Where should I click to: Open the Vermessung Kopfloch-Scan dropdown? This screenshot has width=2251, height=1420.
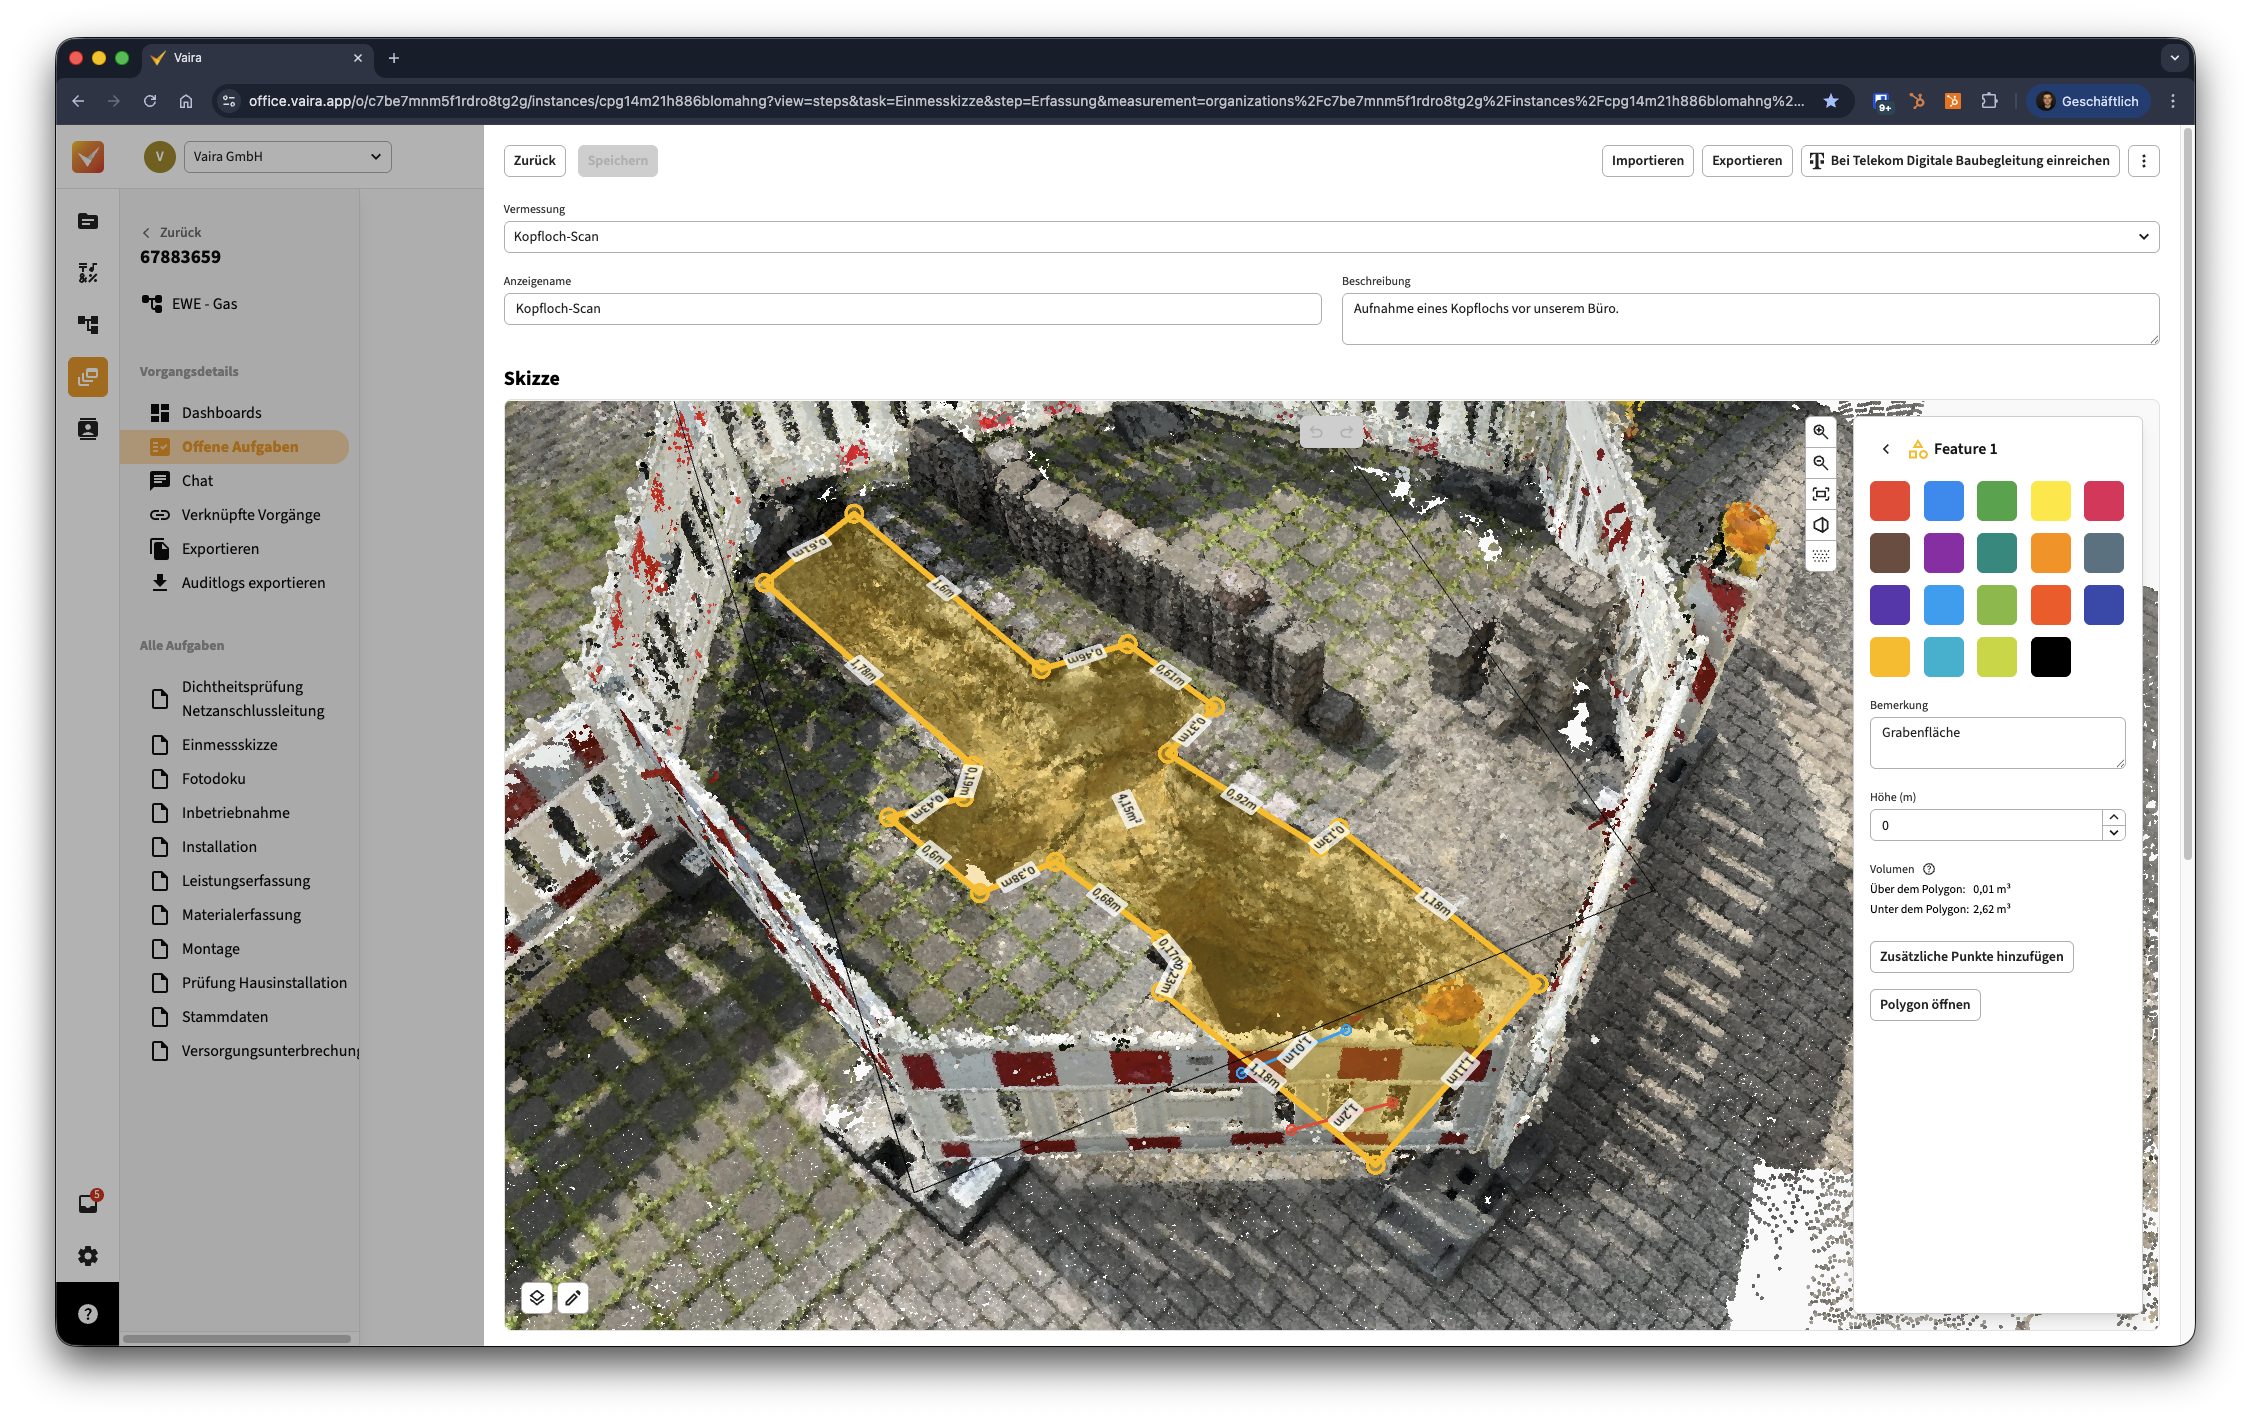pos(1330,237)
